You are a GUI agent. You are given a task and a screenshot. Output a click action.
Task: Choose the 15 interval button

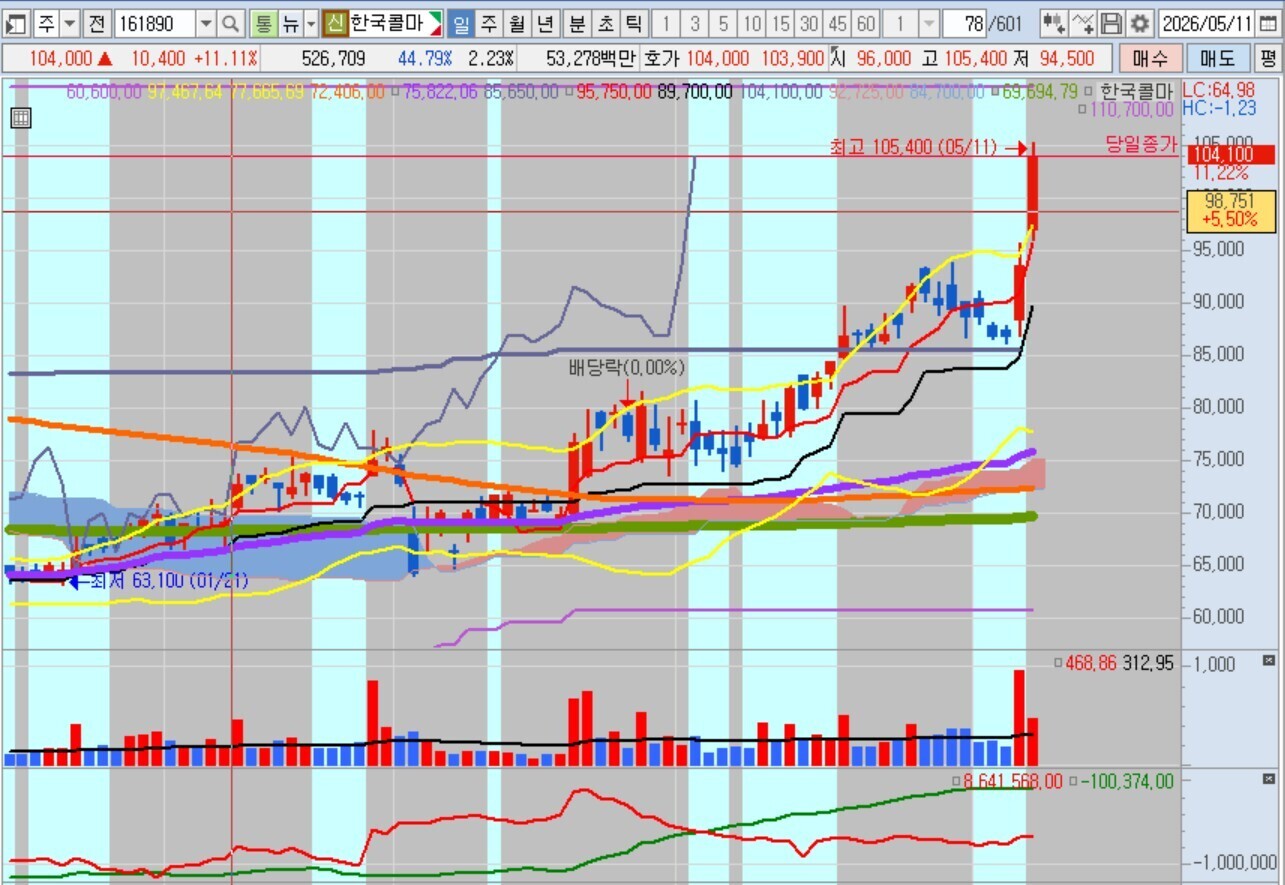[781, 23]
